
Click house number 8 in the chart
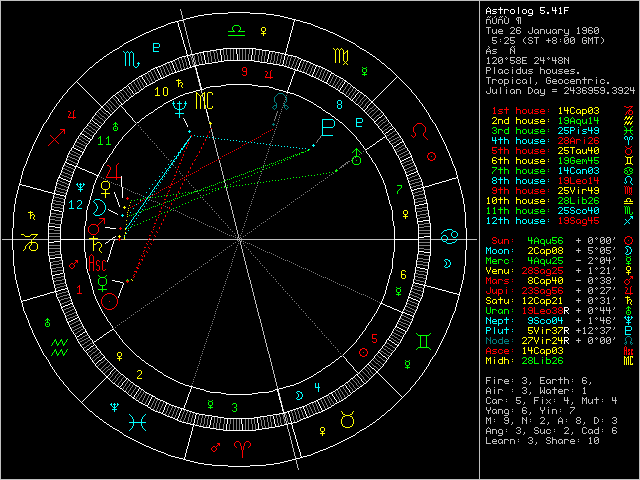[340, 105]
